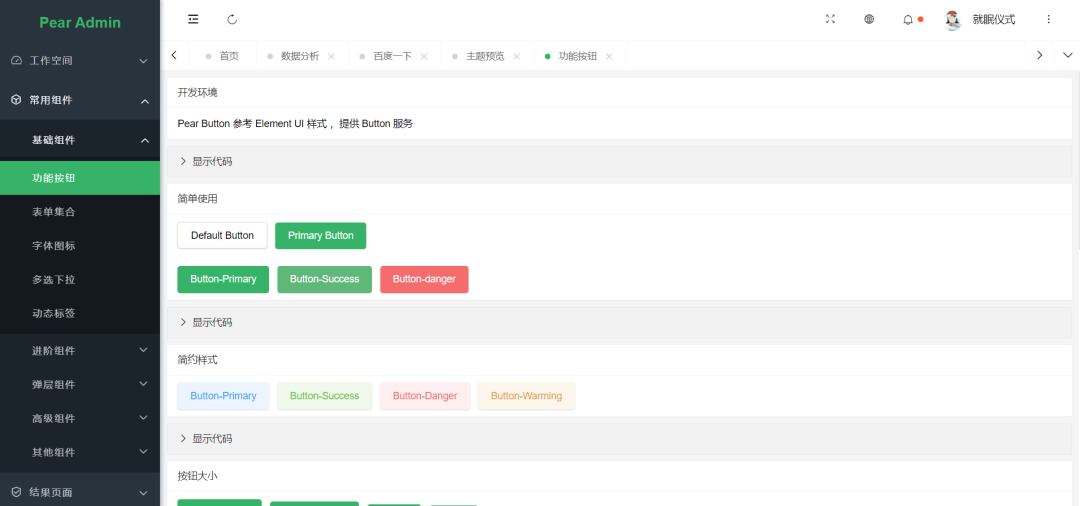Click the 结果页面 shield icon
Screen dimensions: 1080x506
tap(17, 492)
